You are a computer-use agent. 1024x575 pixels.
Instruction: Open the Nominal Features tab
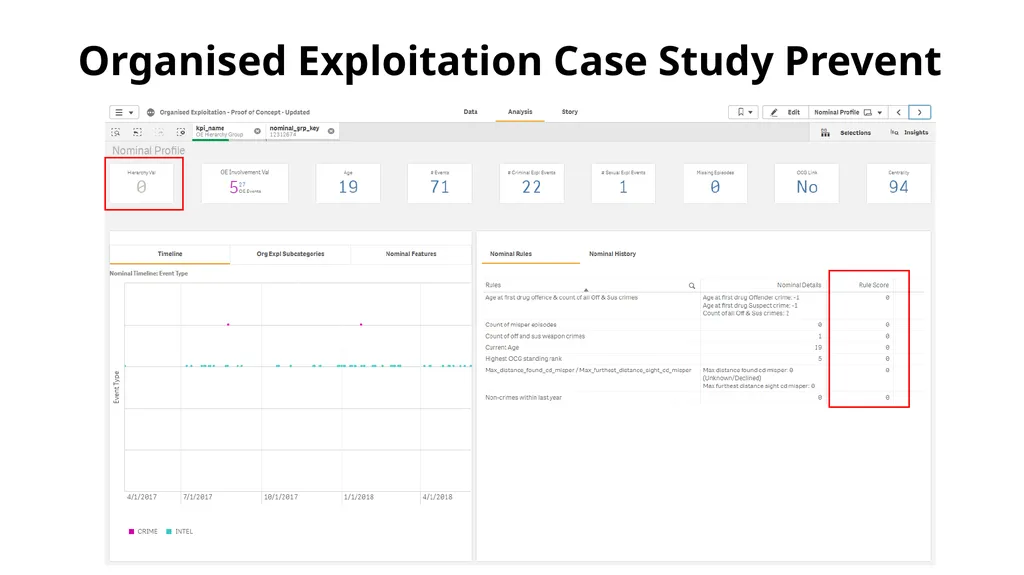click(x=411, y=254)
